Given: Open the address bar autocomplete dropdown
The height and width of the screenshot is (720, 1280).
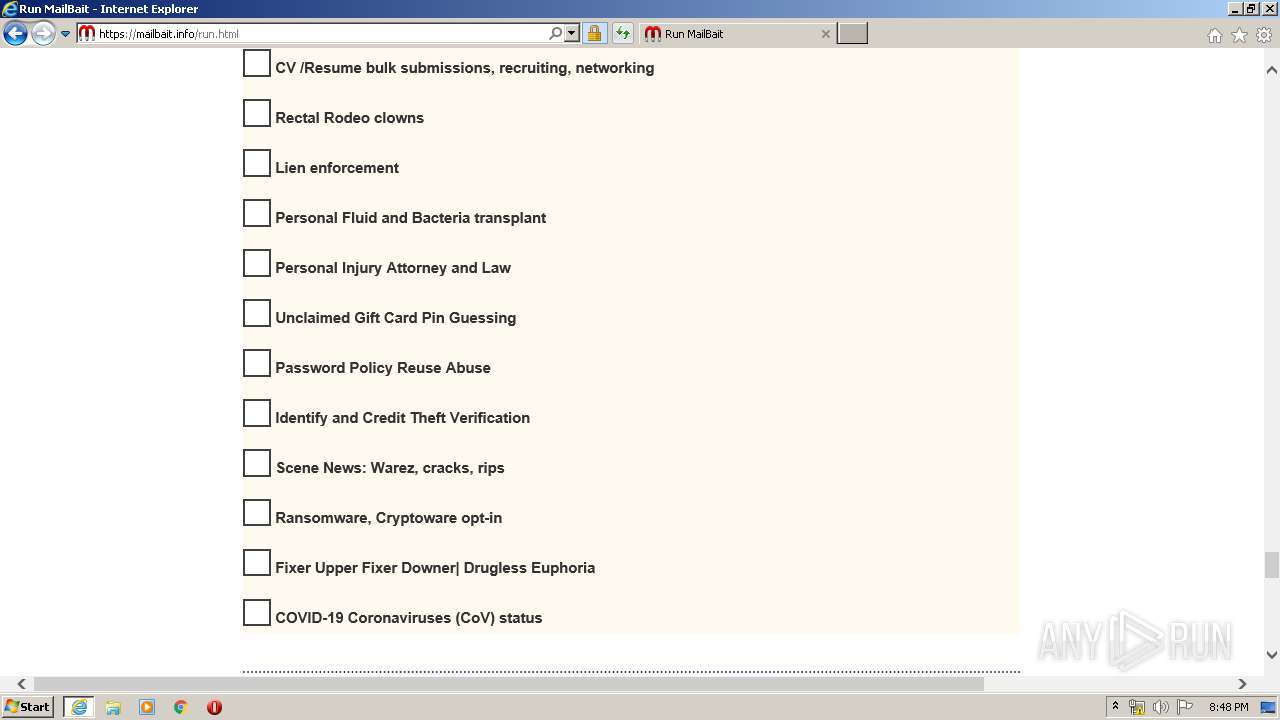Looking at the screenshot, I should click(x=572, y=33).
